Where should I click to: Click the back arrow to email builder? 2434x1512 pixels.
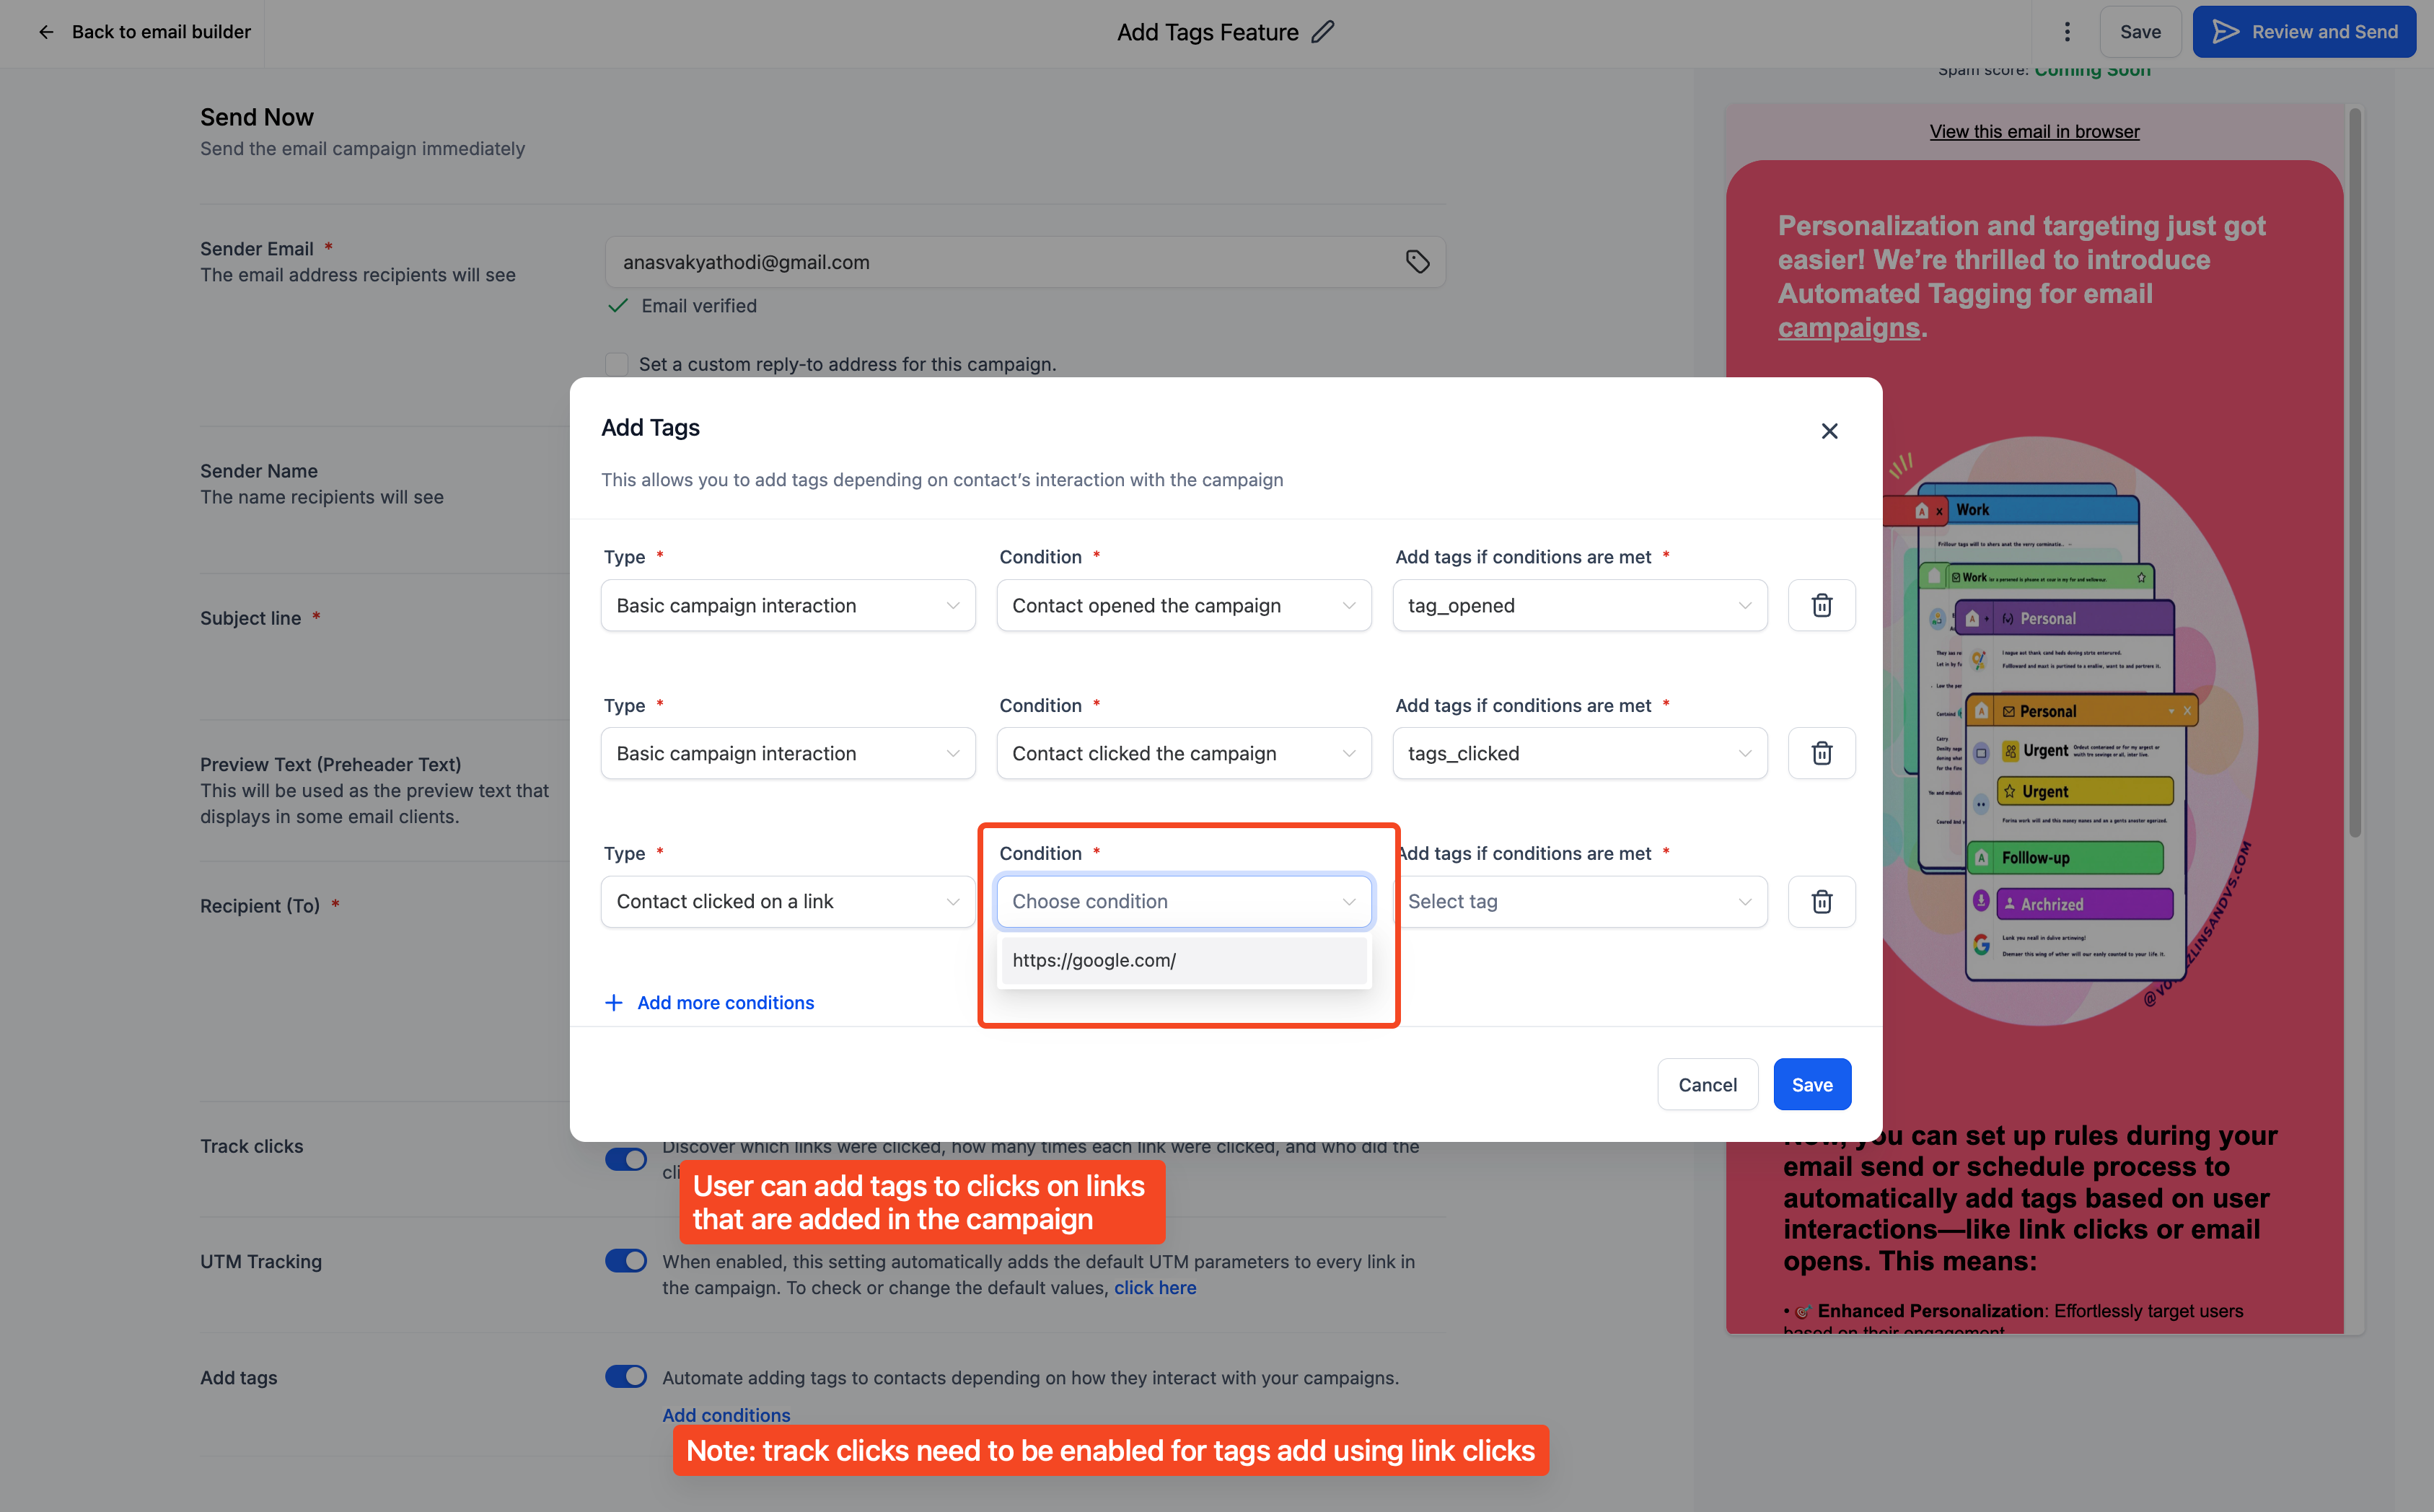[46, 32]
